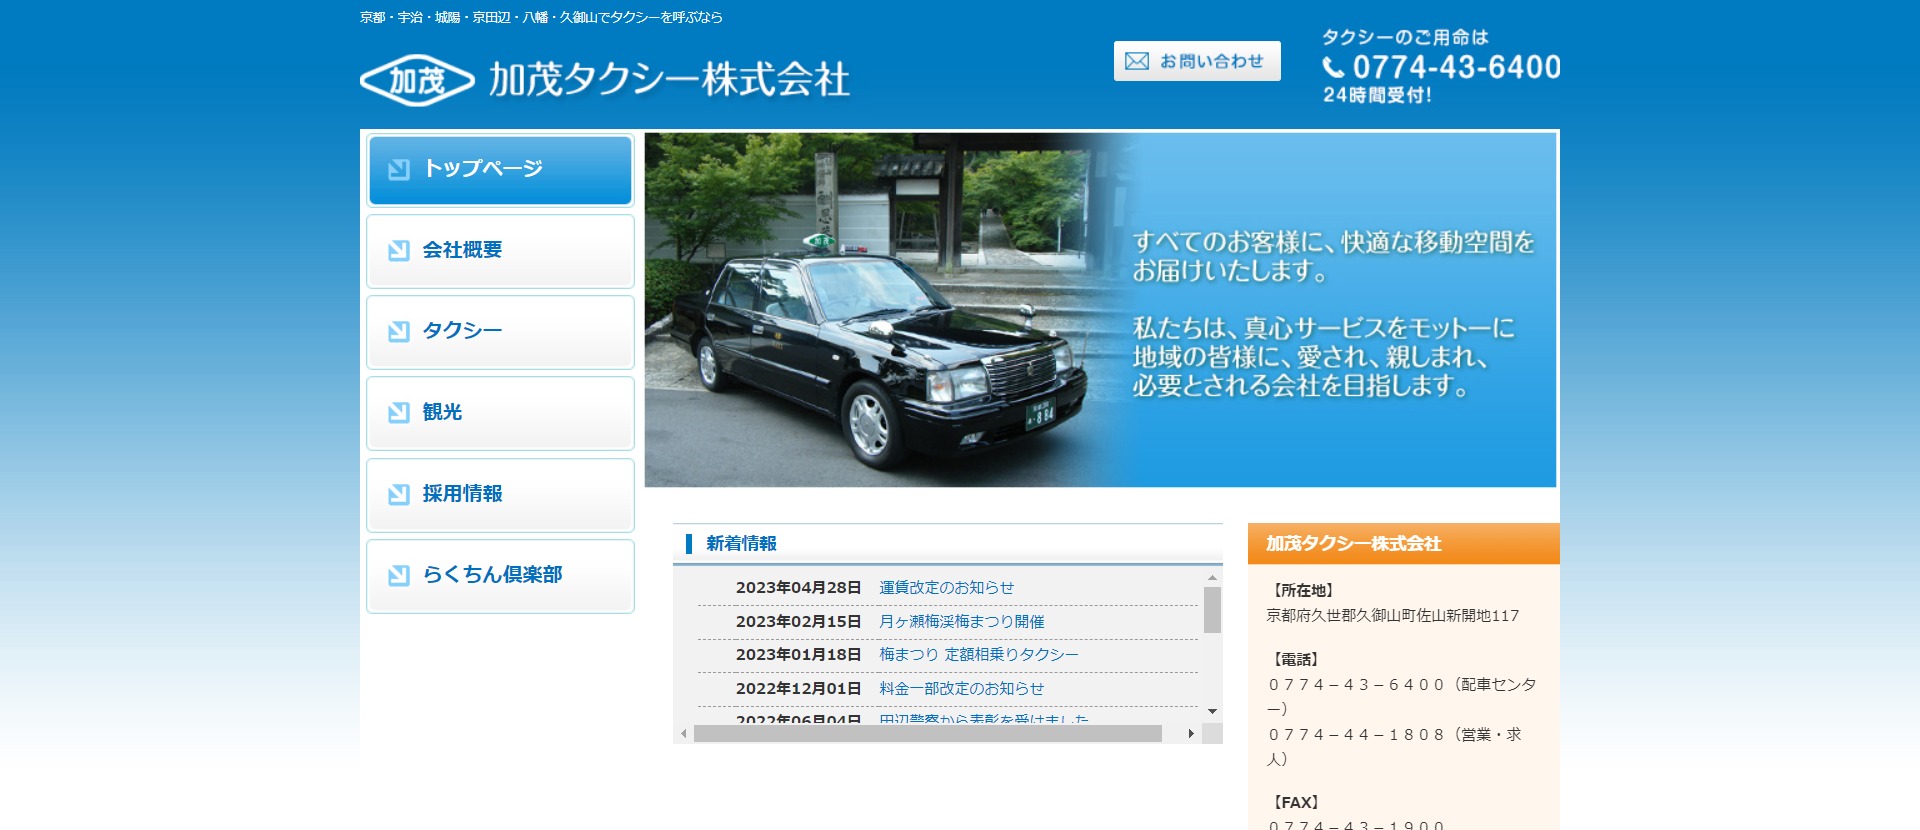Screen dimensions: 1920x830
Task: Click the タクシーのご用命は text
Action: coord(1405,37)
